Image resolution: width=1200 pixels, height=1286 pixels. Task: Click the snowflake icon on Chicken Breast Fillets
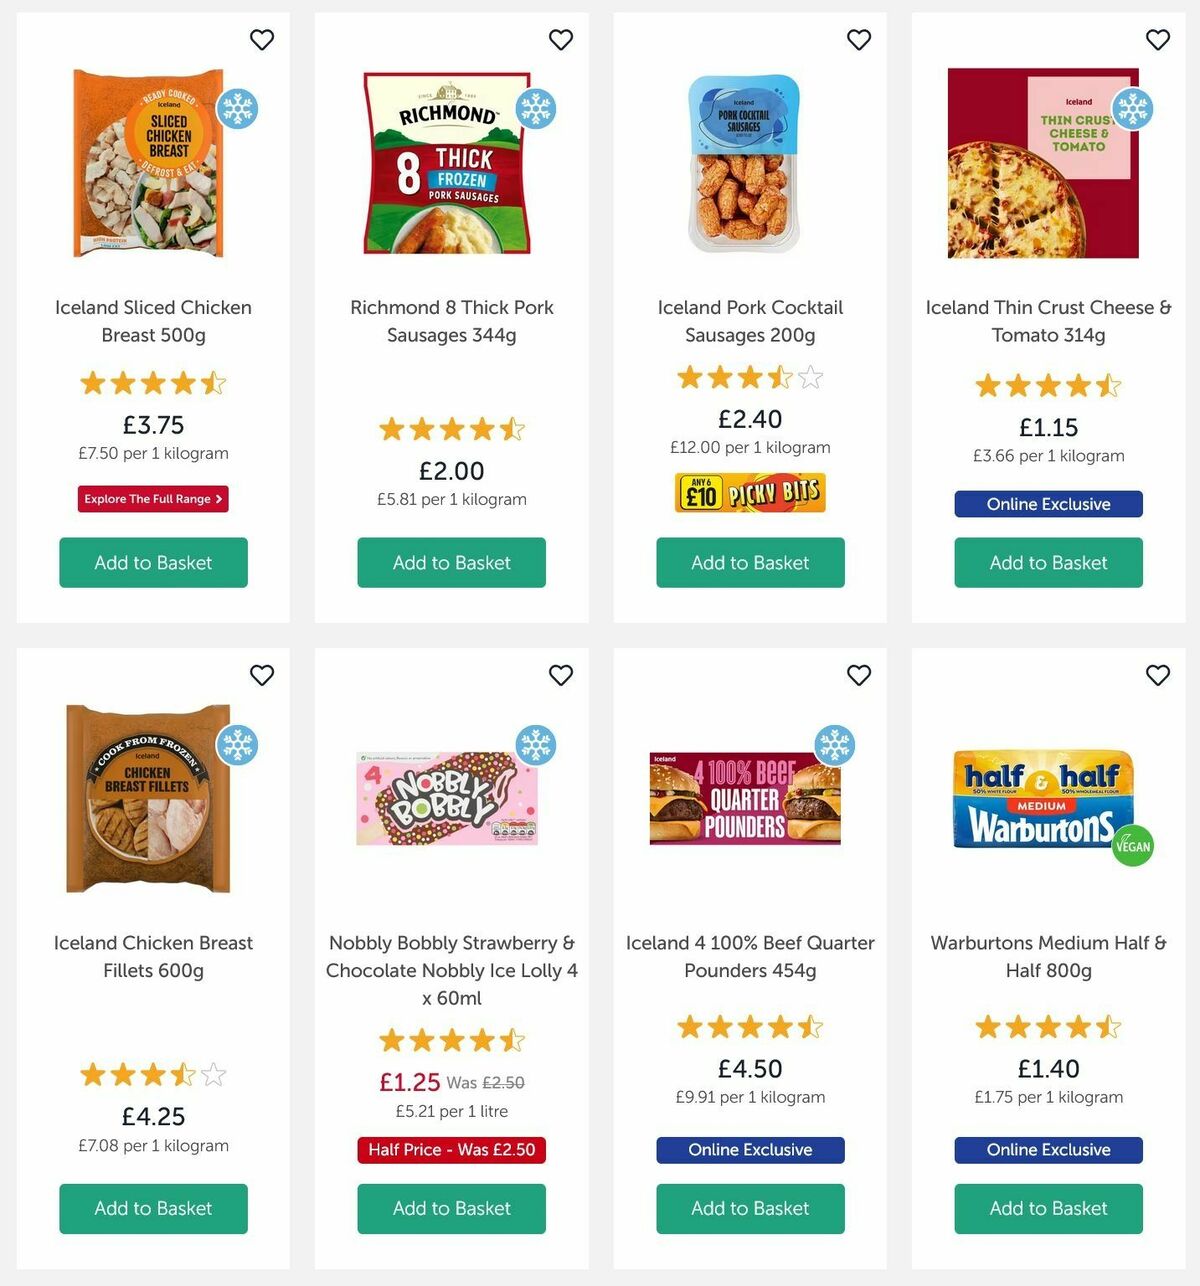[x=238, y=745]
